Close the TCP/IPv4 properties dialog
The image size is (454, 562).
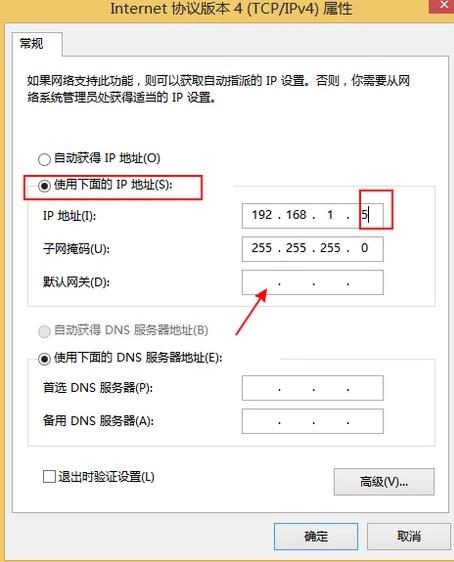[x=444, y=5]
